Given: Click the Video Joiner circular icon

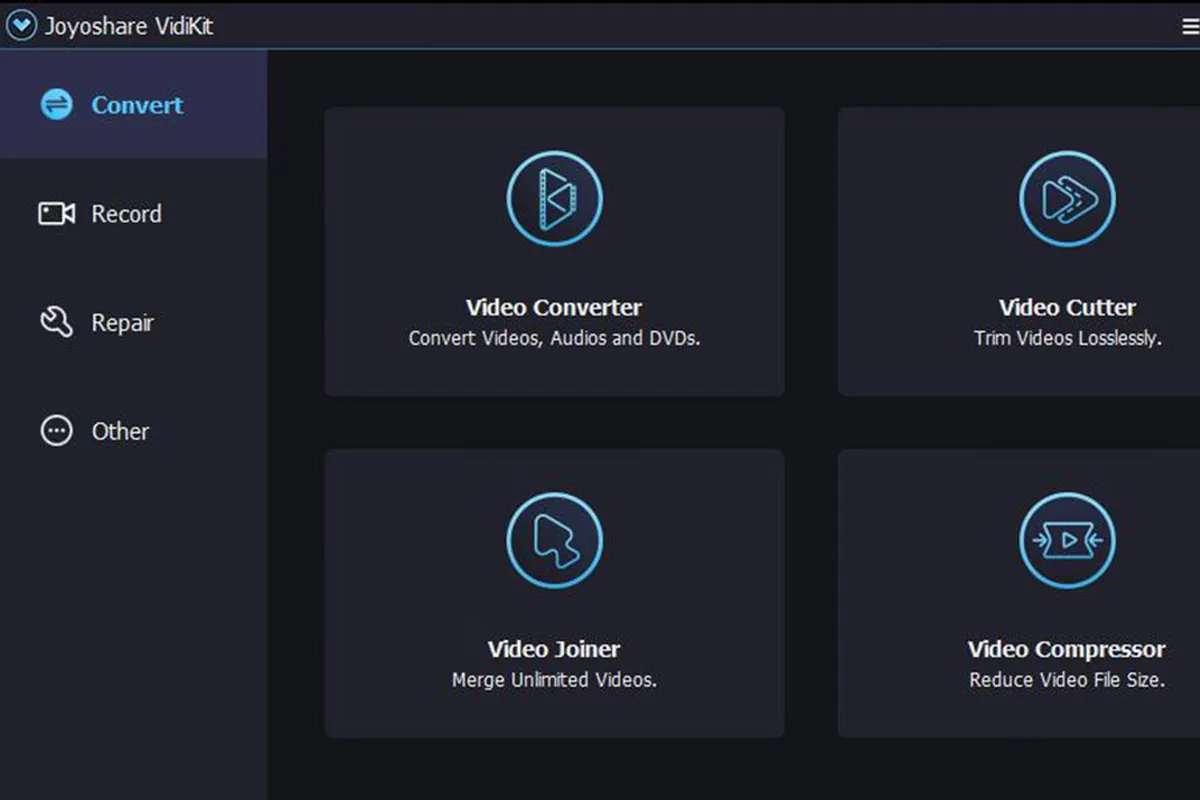Looking at the screenshot, I should tap(554, 540).
